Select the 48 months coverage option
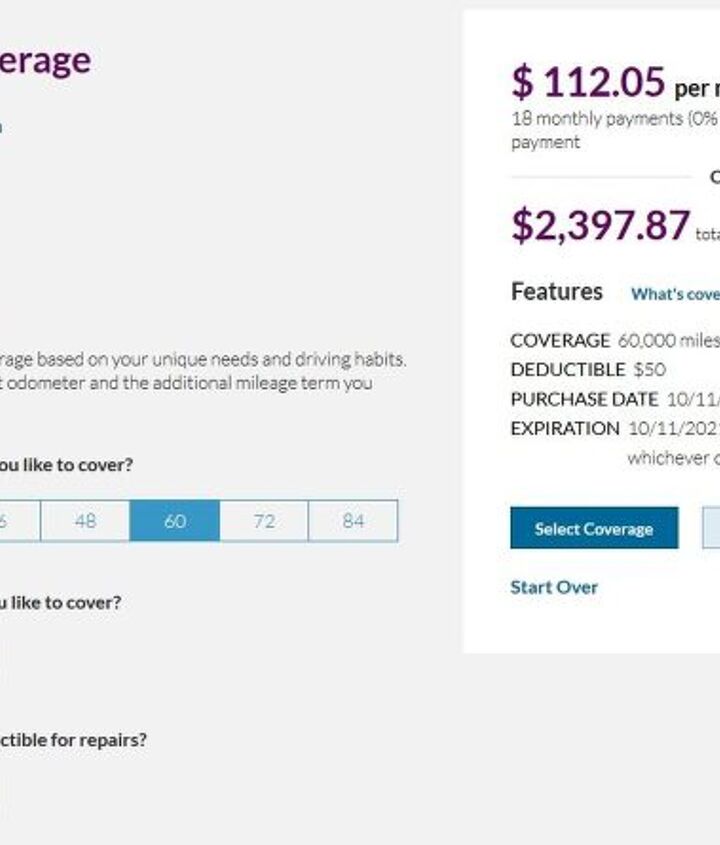This screenshot has width=720, height=845. coord(85,521)
